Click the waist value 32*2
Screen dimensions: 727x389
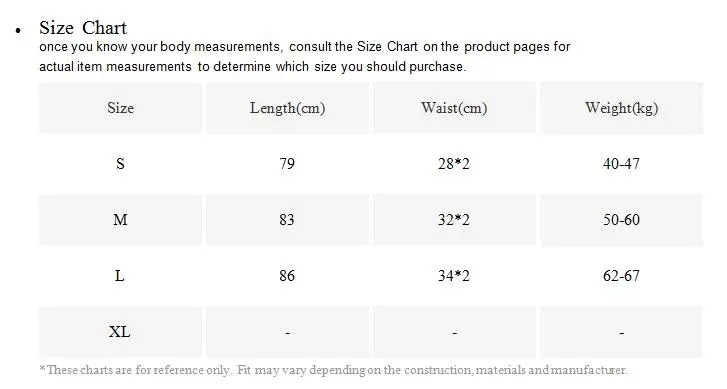tap(454, 220)
